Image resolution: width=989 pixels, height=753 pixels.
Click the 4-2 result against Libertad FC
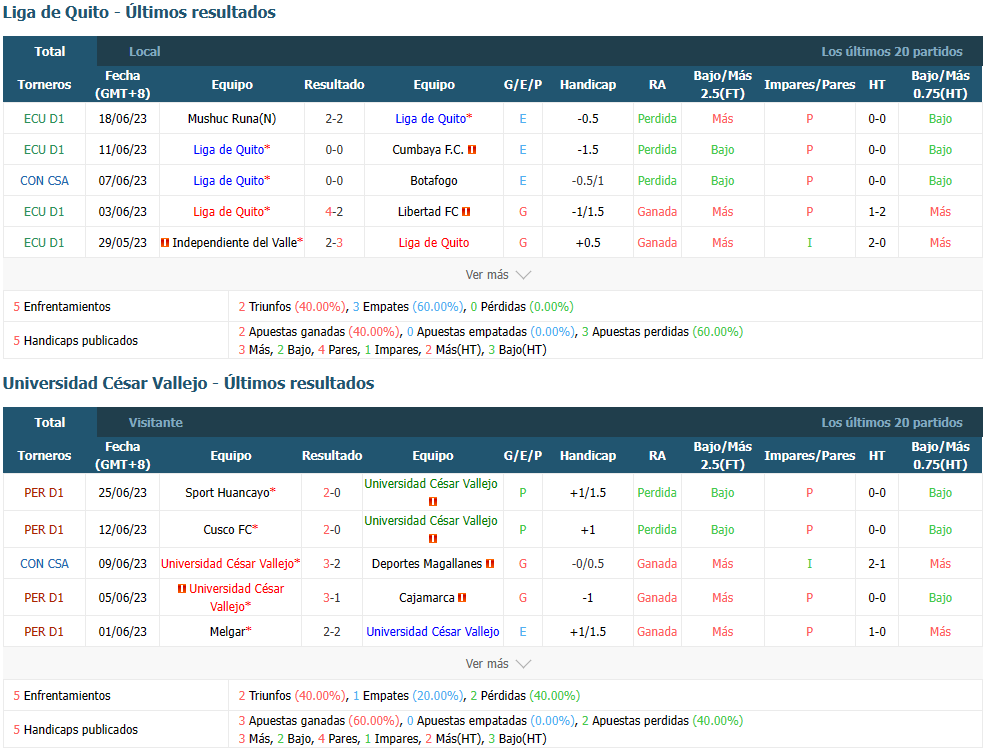click(334, 211)
